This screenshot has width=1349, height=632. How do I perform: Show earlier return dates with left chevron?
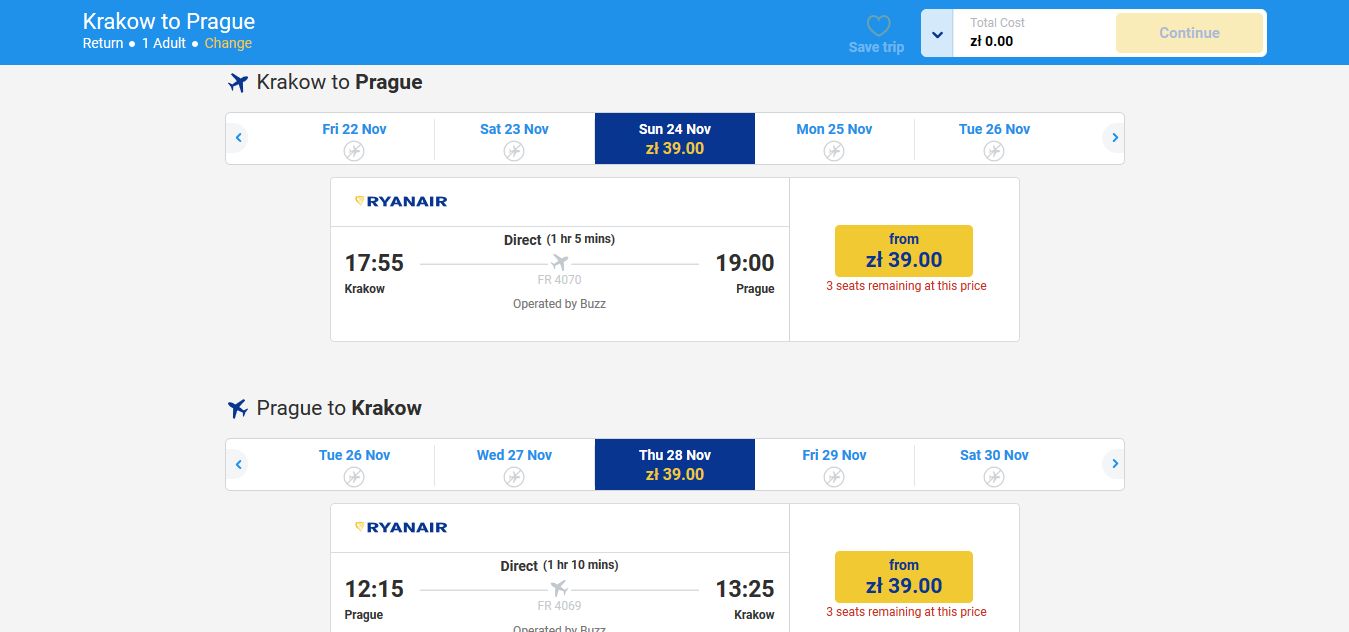(x=238, y=464)
